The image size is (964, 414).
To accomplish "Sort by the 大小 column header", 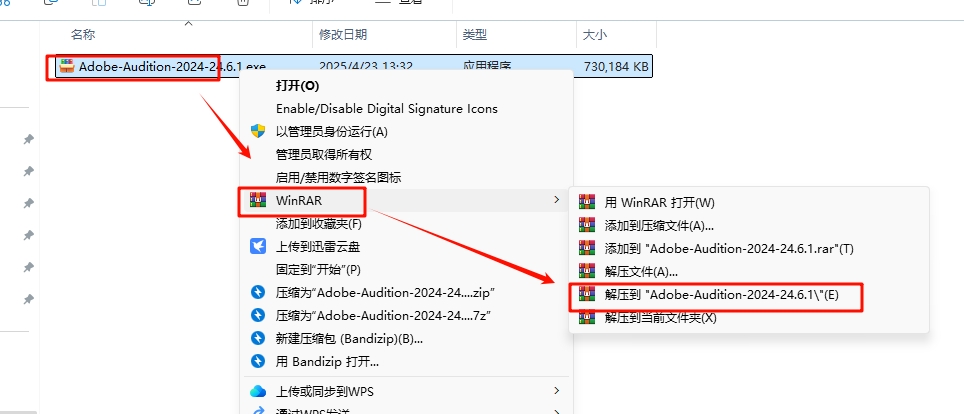I will (595, 35).
